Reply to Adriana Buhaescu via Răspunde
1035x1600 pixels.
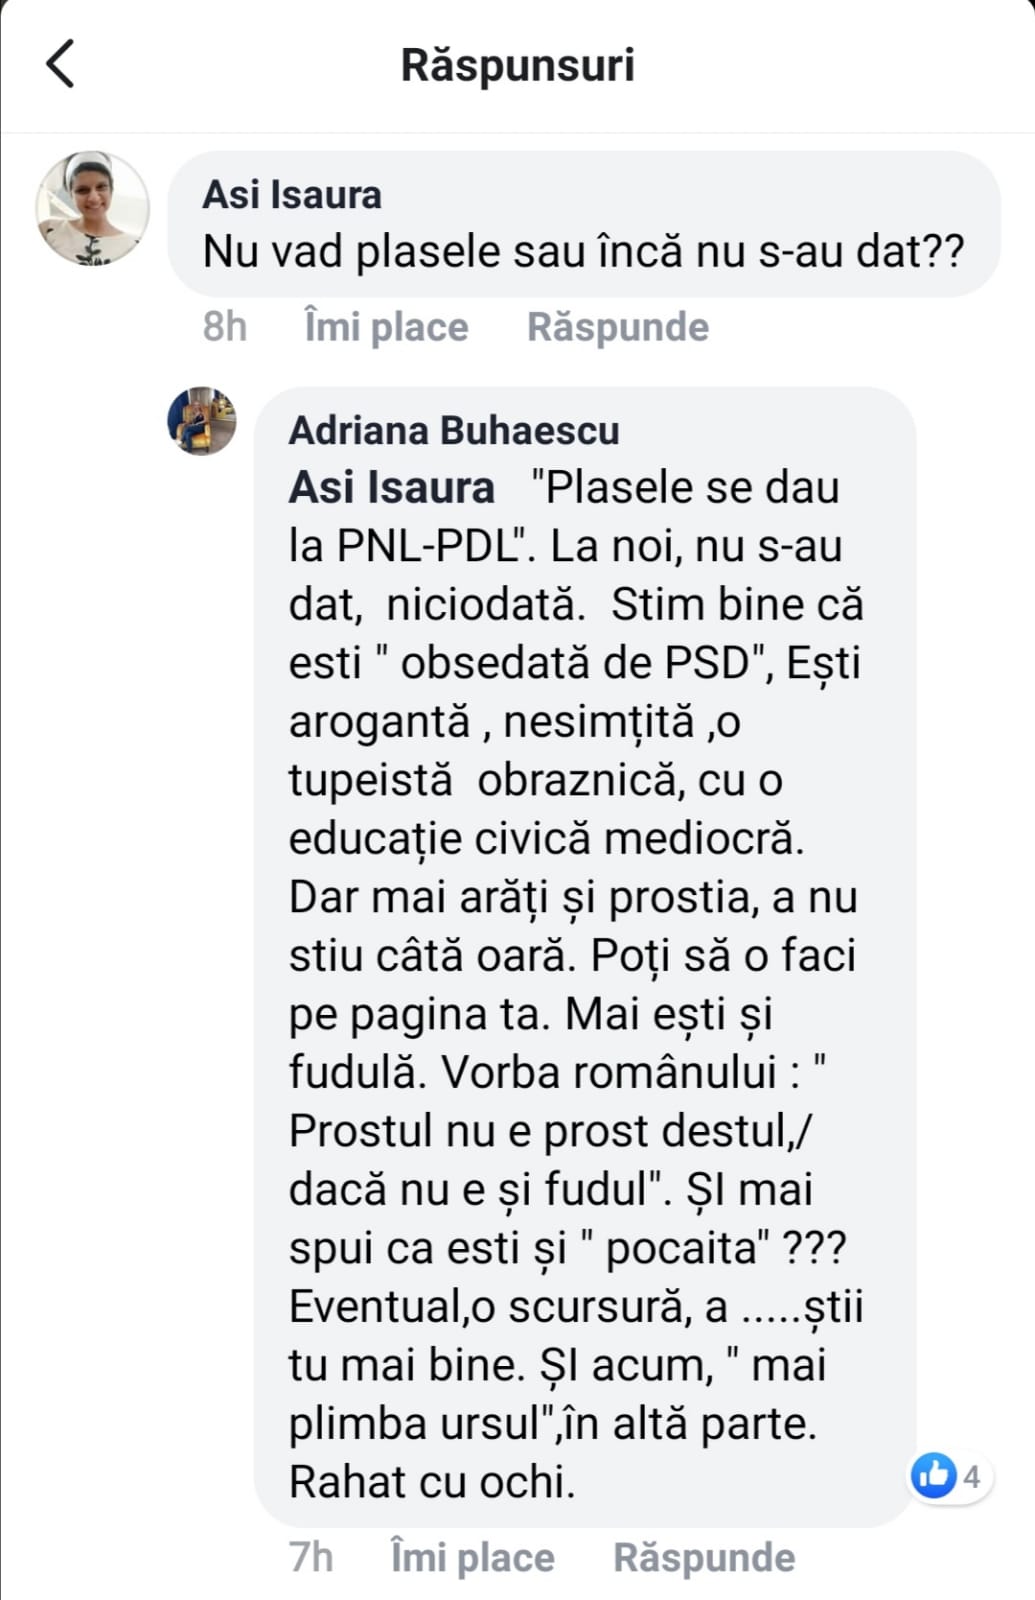pos(704,1557)
